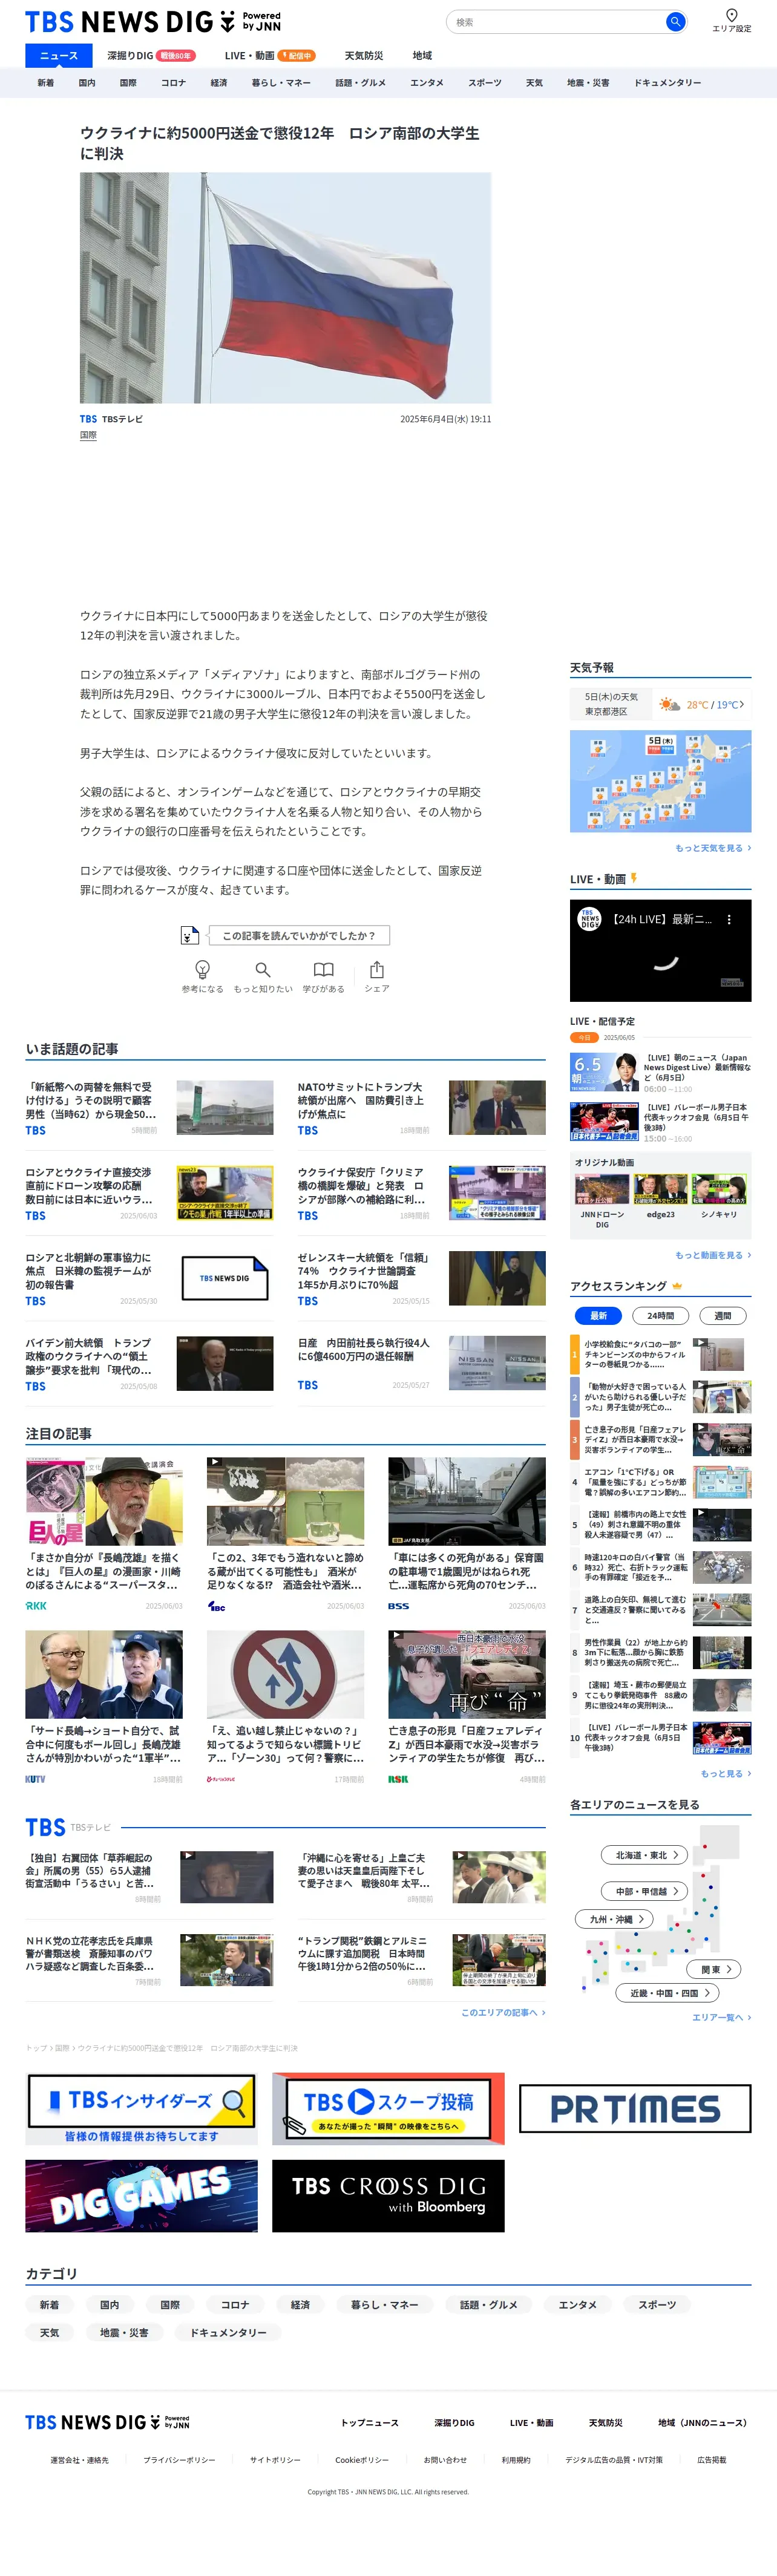Viewport: 777px width, 2576px height.
Task: Open もっと天気を見る link
Action: tap(713, 848)
